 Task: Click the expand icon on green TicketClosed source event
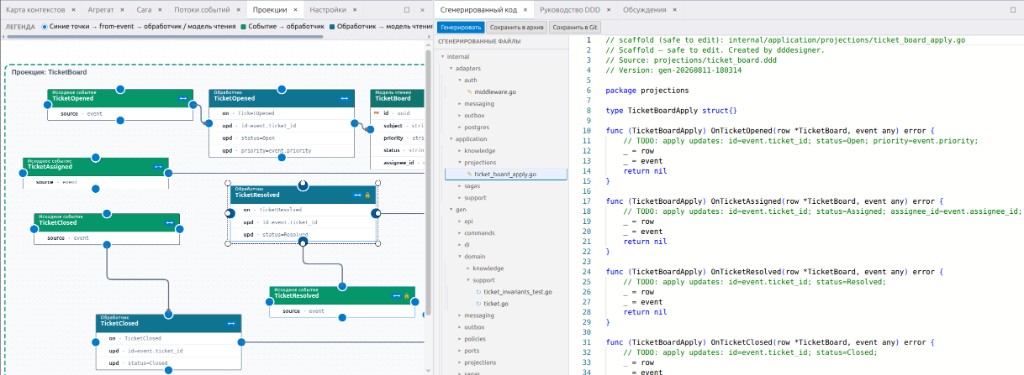170,223
